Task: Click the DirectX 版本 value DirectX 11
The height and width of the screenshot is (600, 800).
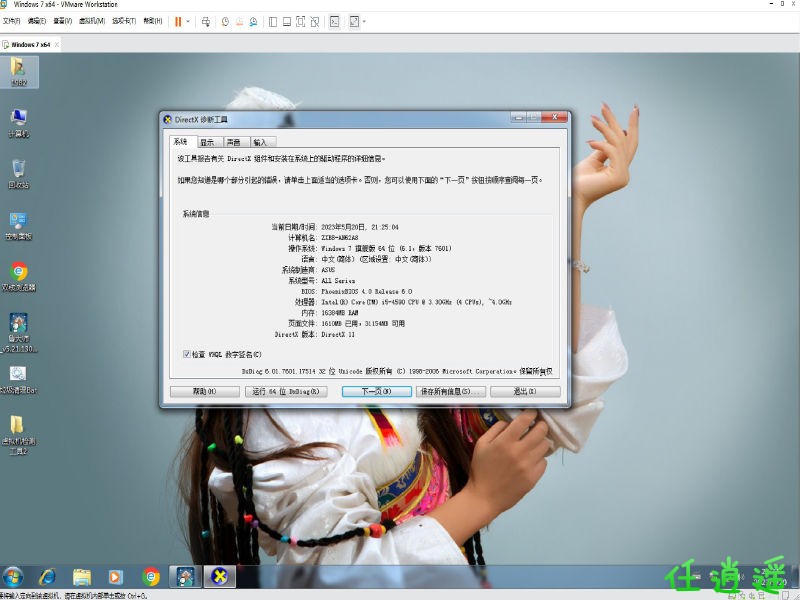Action: click(x=338, y=334)
